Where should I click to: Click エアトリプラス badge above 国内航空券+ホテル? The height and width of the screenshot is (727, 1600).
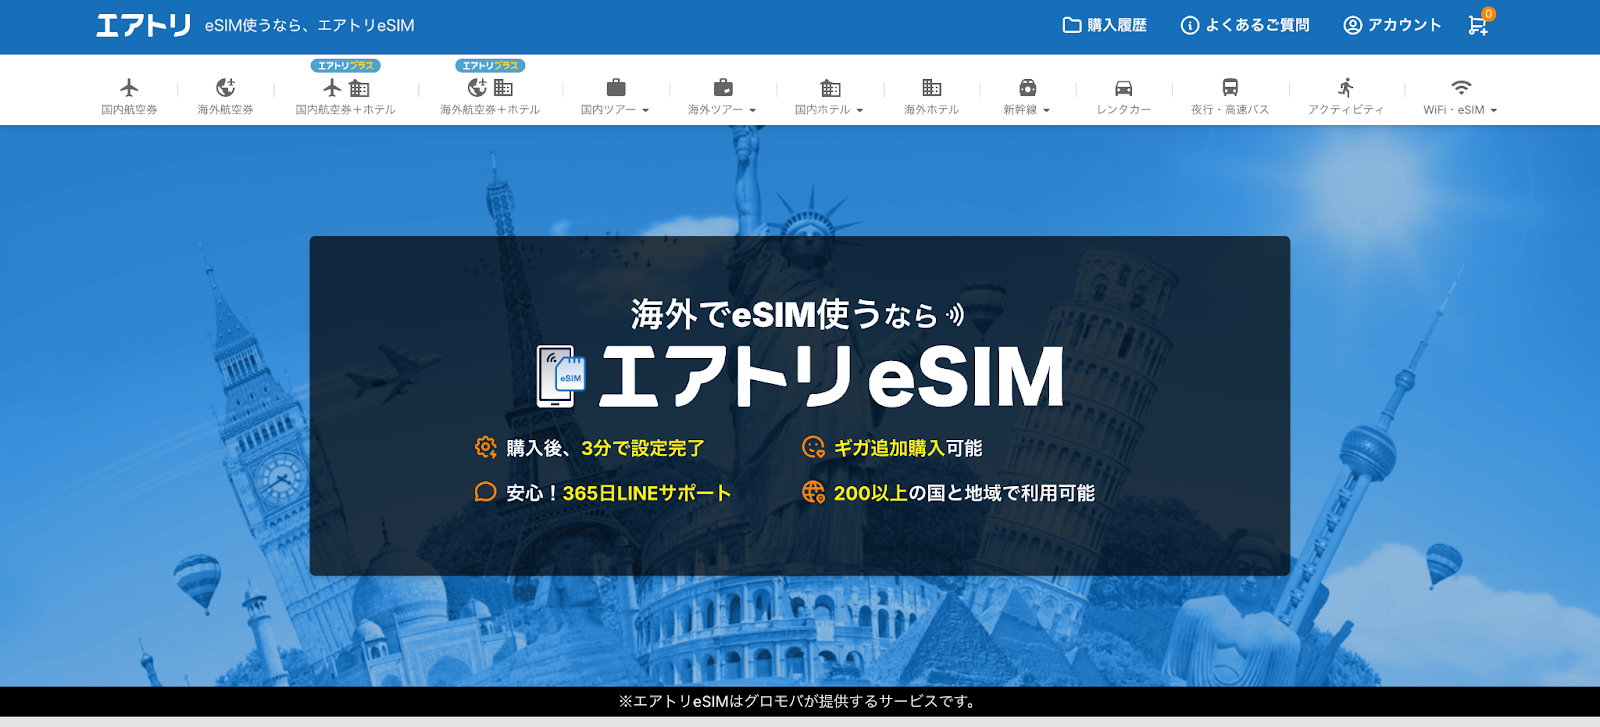346,65
